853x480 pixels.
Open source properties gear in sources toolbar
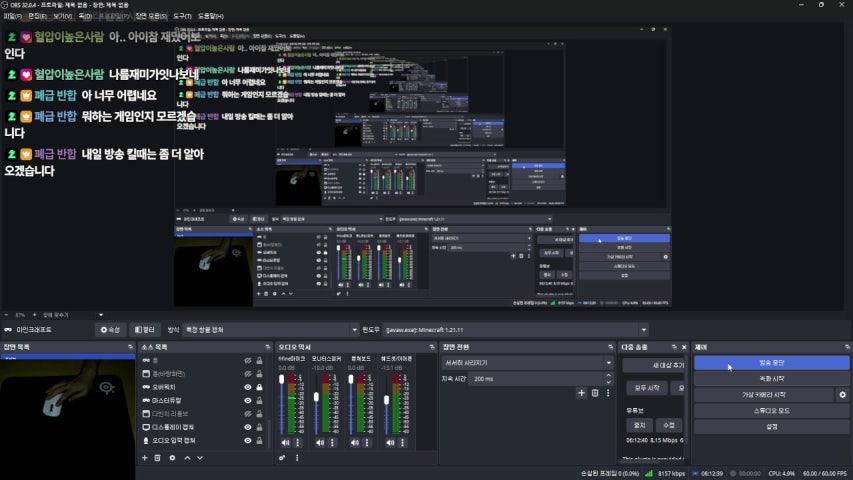point(172,457)
